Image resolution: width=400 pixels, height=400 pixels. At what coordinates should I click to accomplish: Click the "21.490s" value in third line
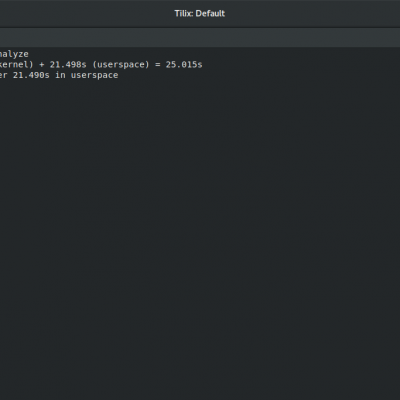click(x=31, y=75)
